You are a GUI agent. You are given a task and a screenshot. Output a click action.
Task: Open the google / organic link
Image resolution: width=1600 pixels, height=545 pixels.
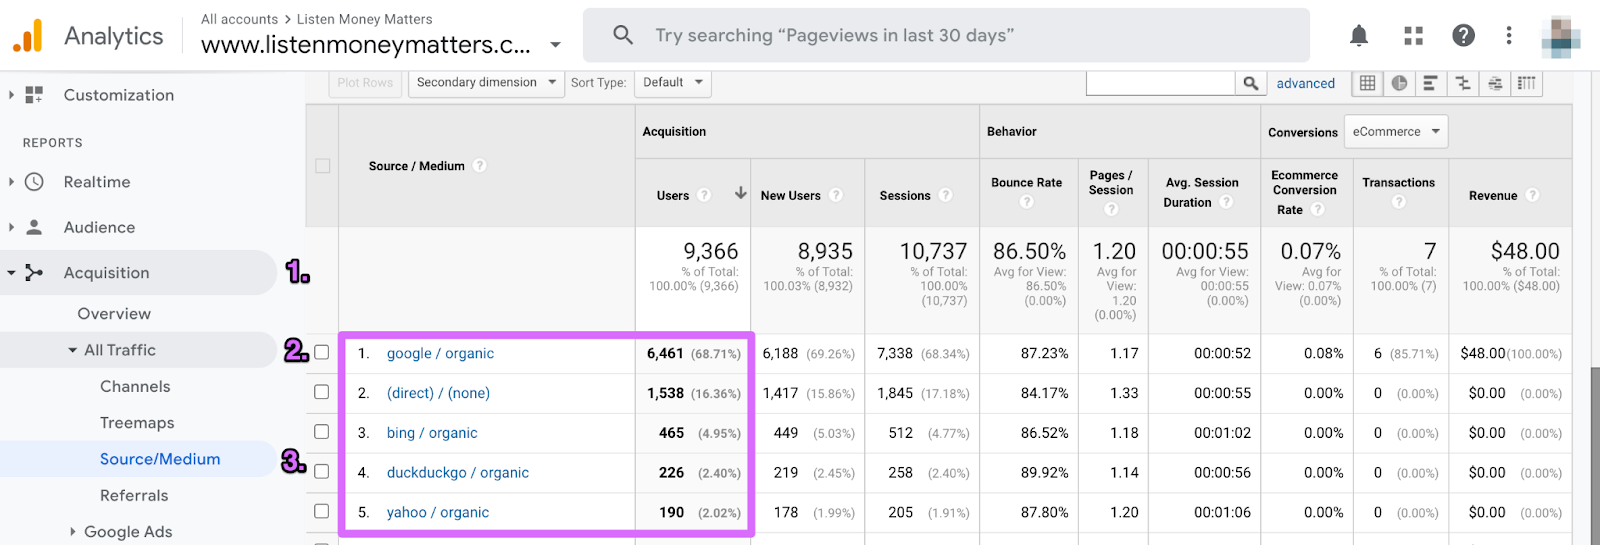pos(440,353)
